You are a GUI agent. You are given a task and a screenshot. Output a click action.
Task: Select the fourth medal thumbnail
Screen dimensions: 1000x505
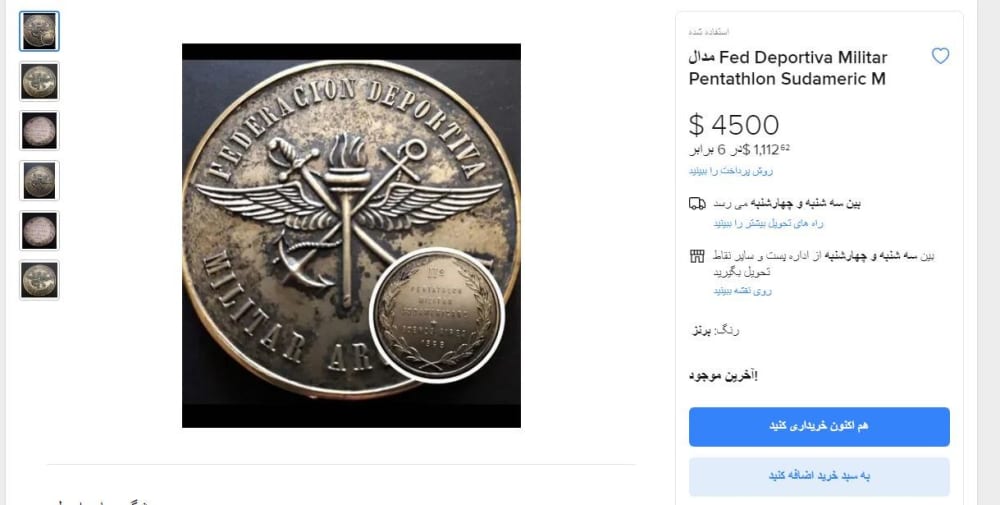pos(40,180)
